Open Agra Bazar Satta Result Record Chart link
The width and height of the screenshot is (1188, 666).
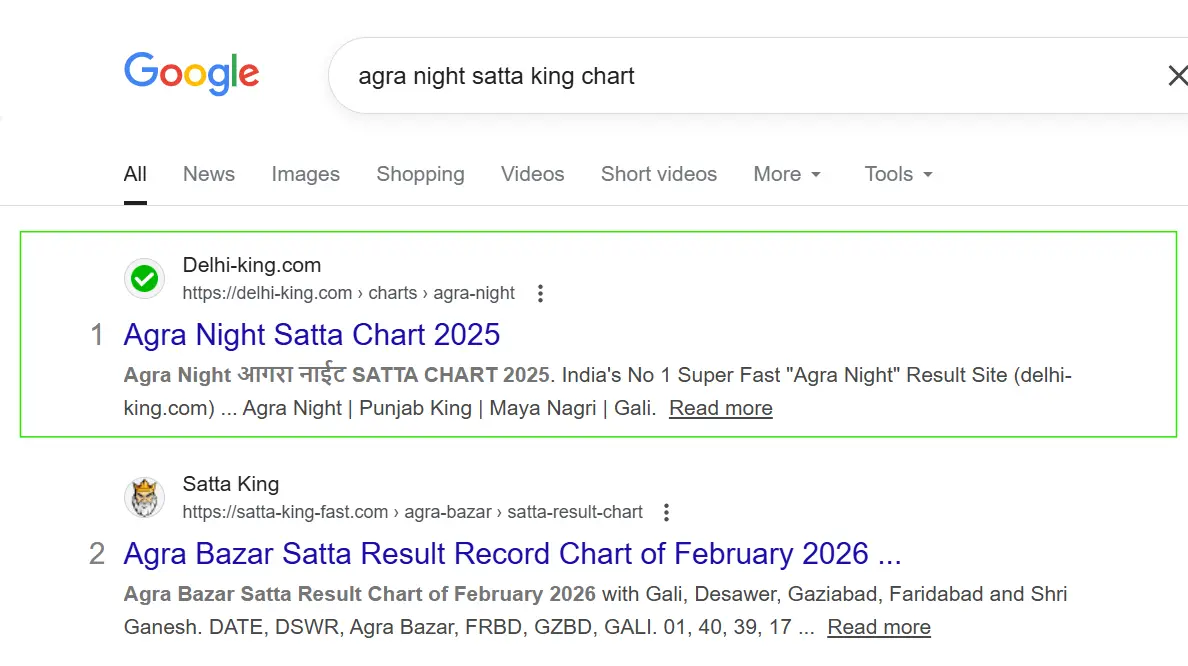tap(512, 554)
